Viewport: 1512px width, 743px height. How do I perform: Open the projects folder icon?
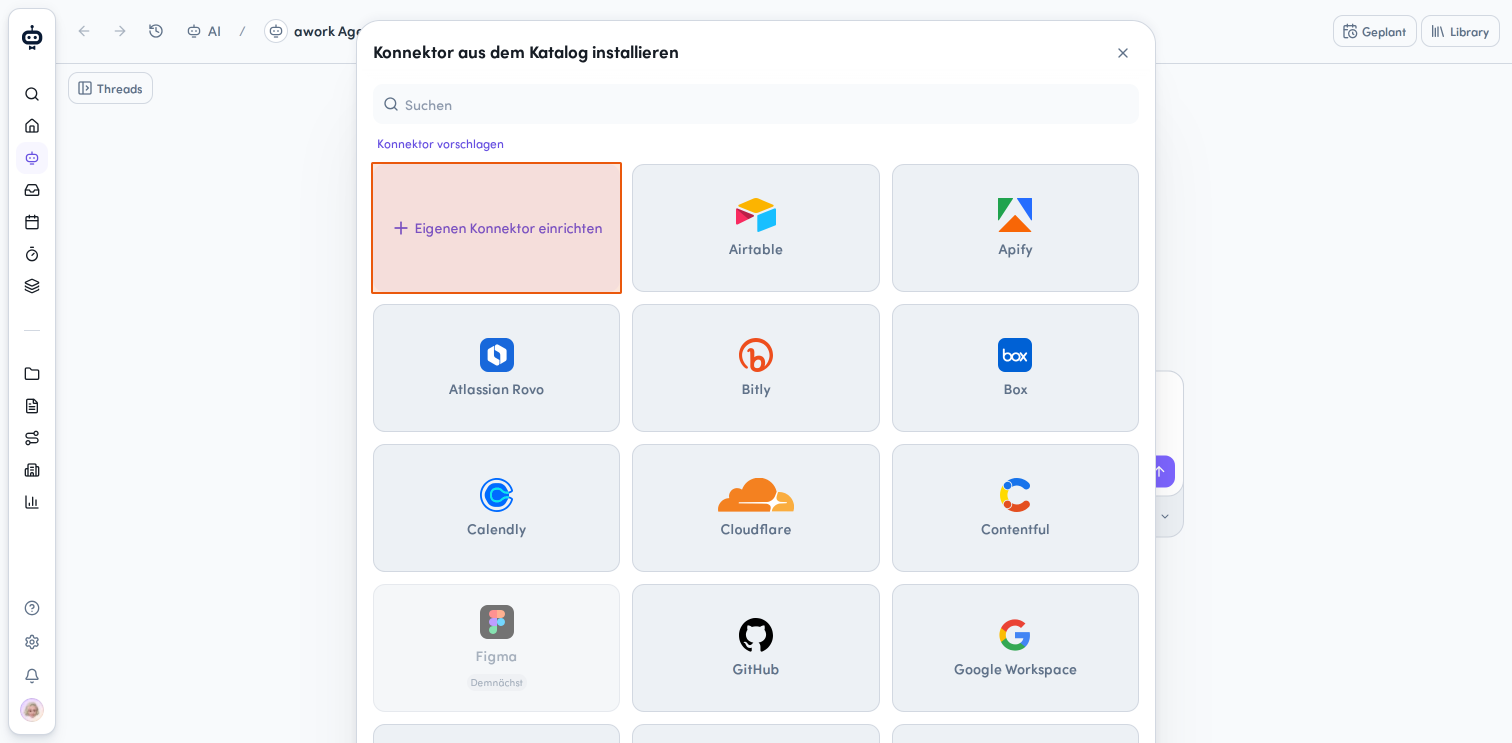(32, 374)
